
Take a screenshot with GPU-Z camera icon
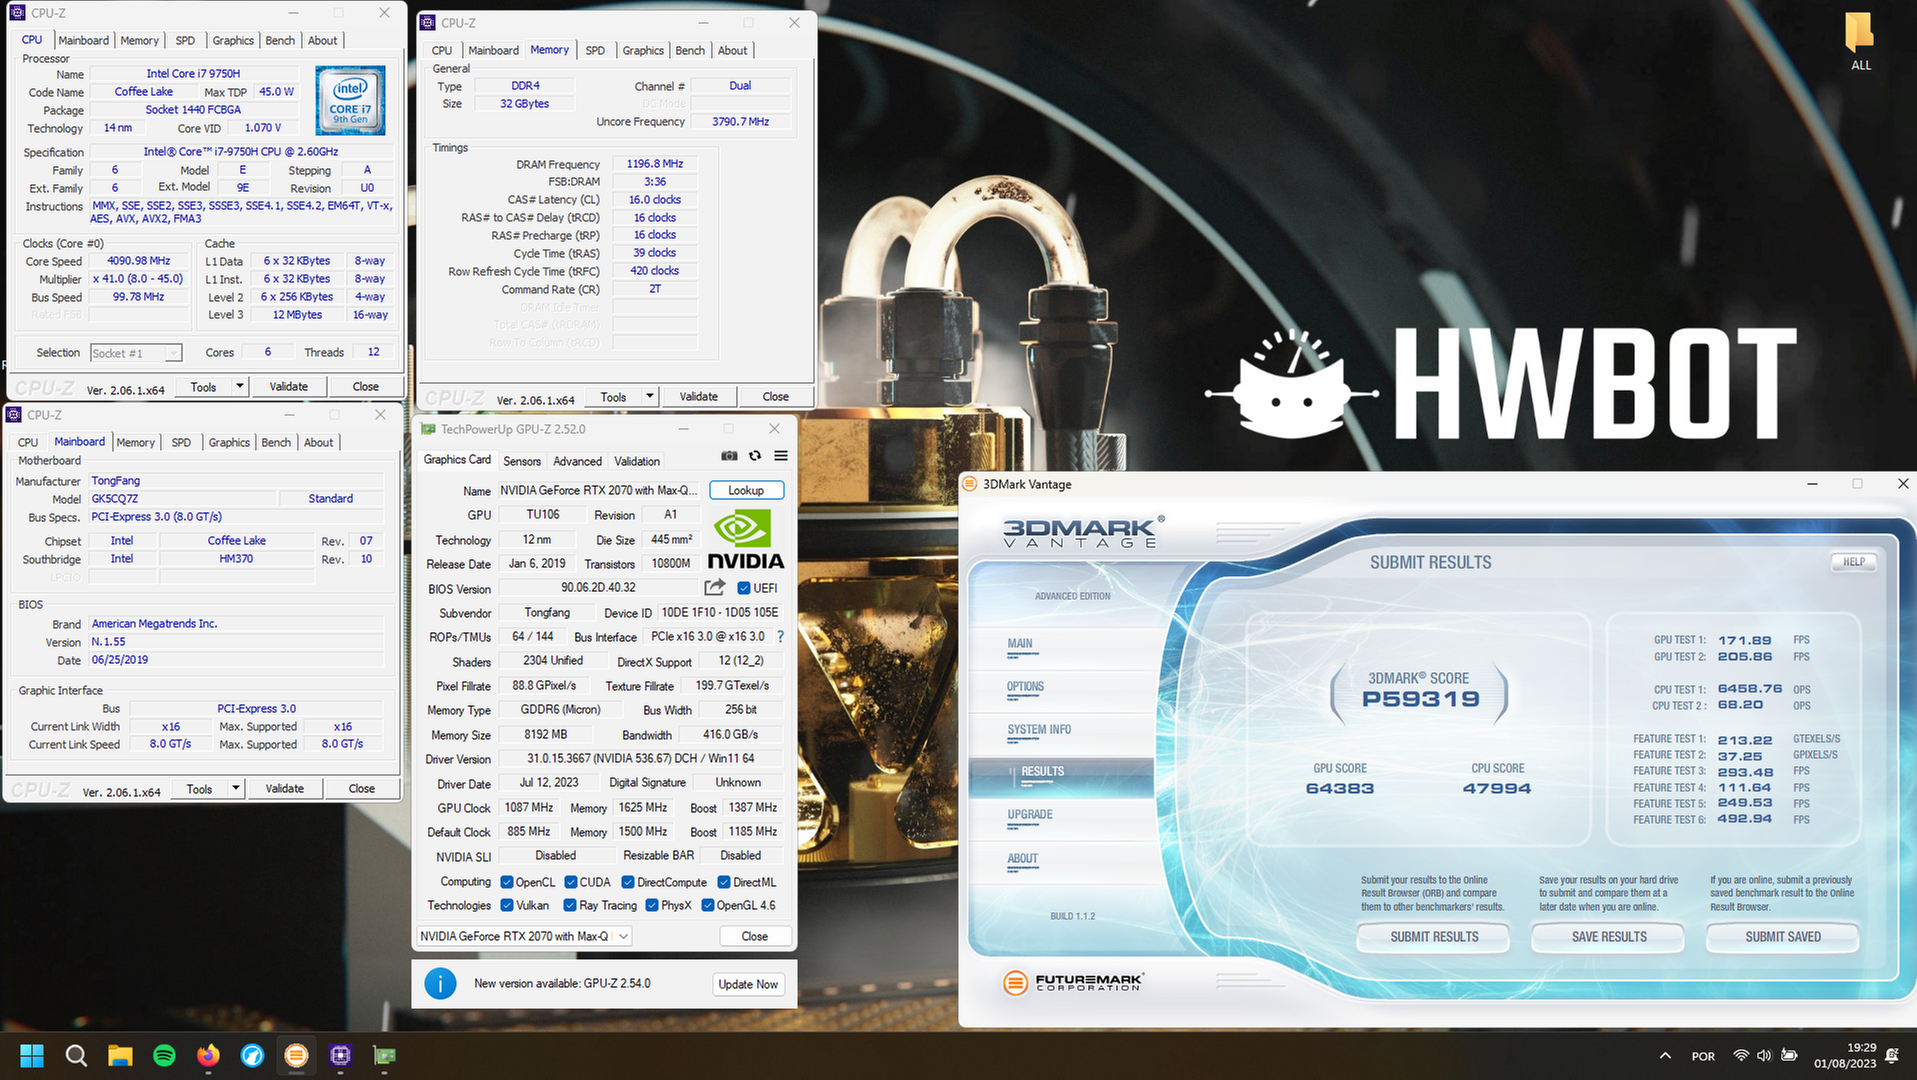pyautogui.click(x=729, y=456)
